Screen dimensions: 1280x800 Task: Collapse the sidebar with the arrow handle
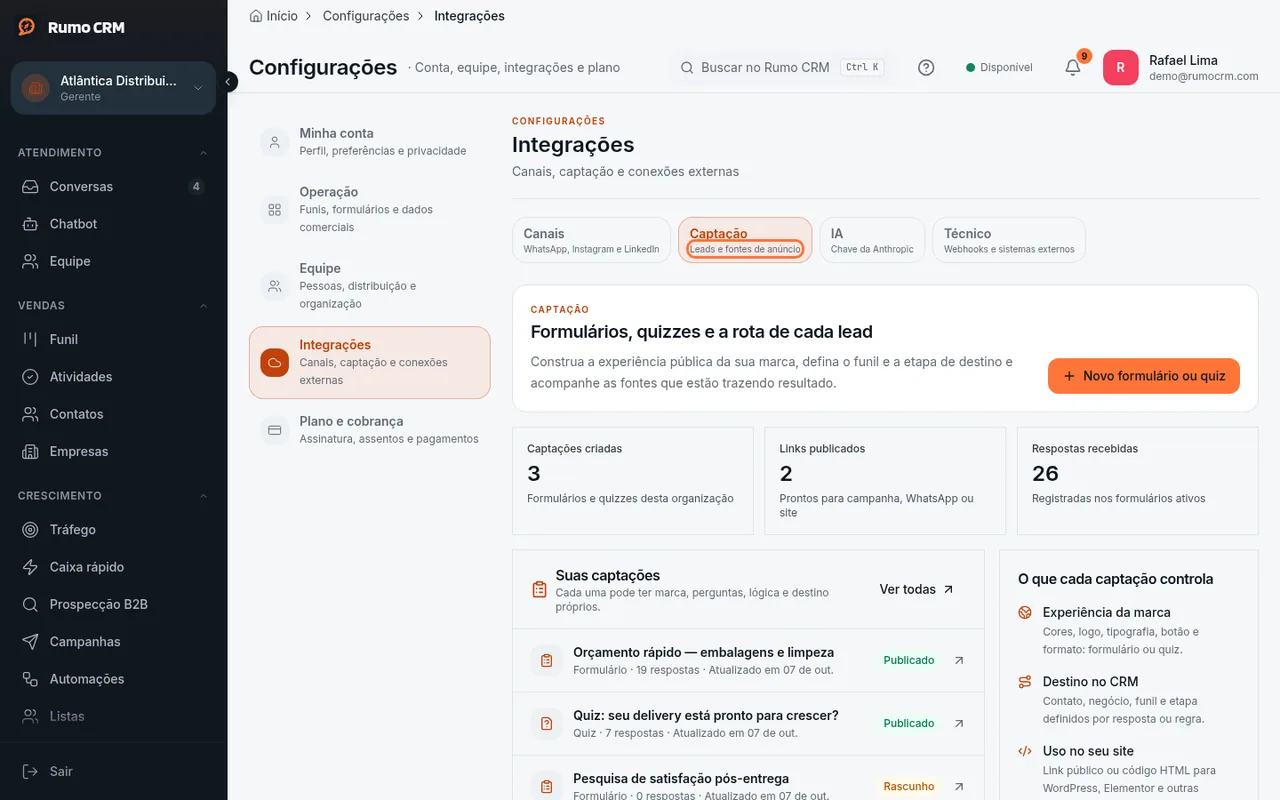[229, 82]
